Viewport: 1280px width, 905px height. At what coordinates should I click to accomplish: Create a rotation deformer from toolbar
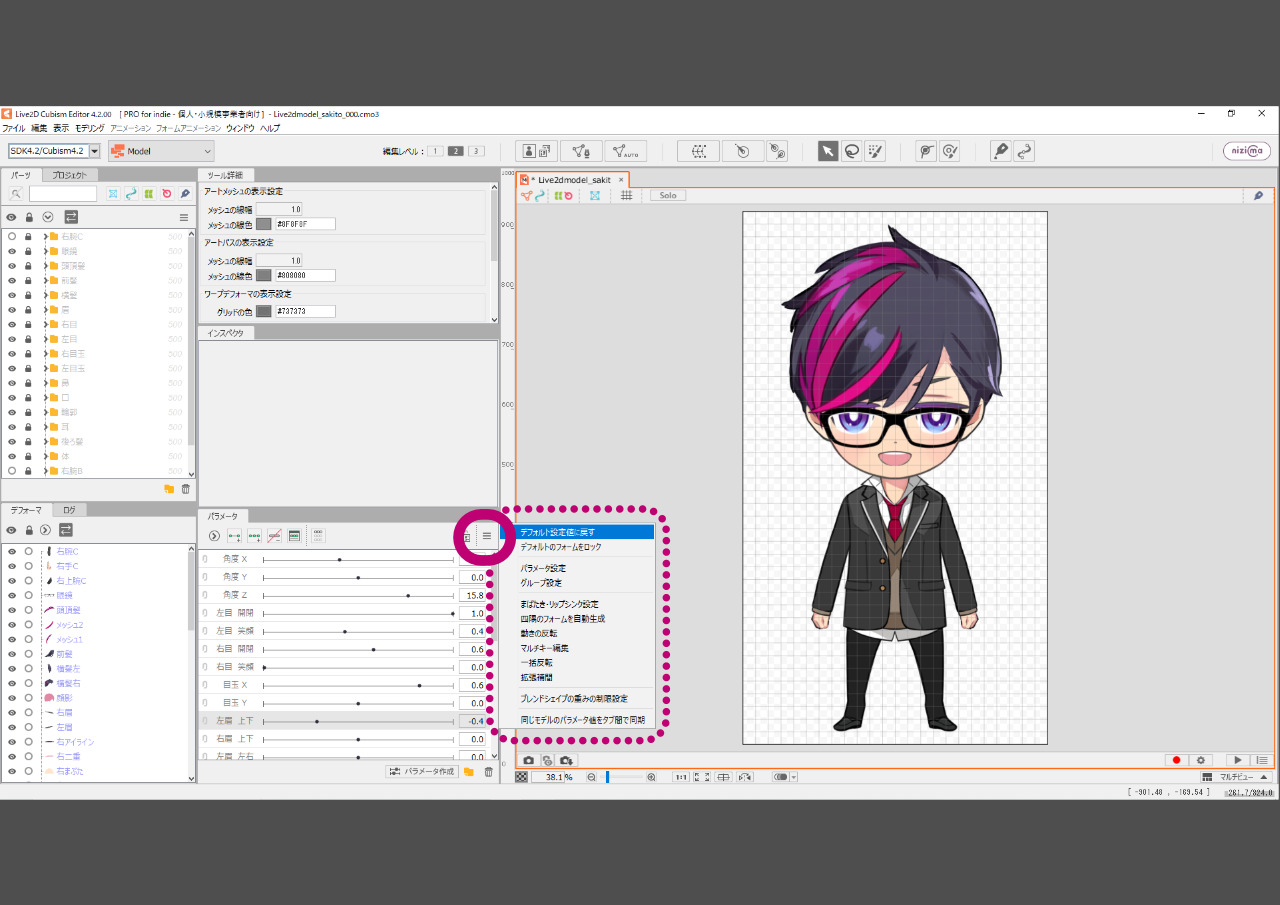[x=742, y=151]
